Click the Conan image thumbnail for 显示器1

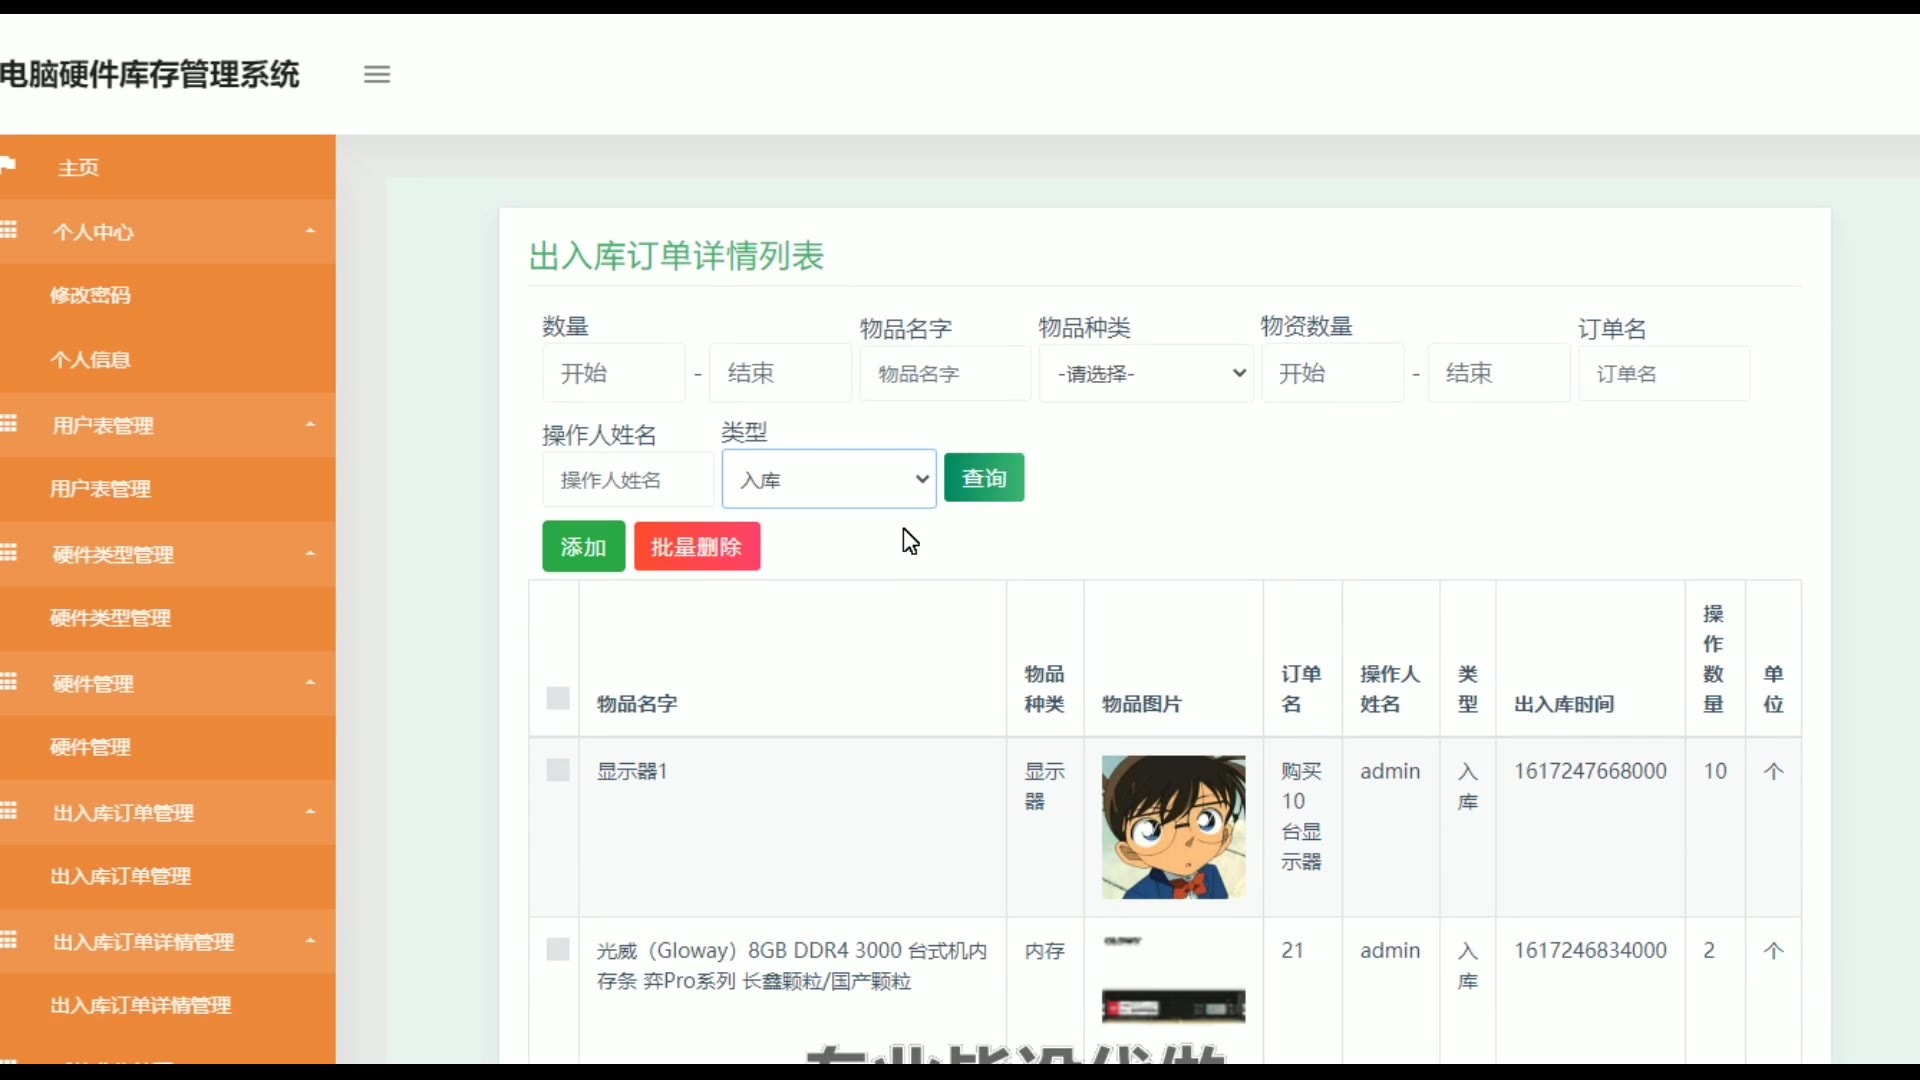(1173, 827)
